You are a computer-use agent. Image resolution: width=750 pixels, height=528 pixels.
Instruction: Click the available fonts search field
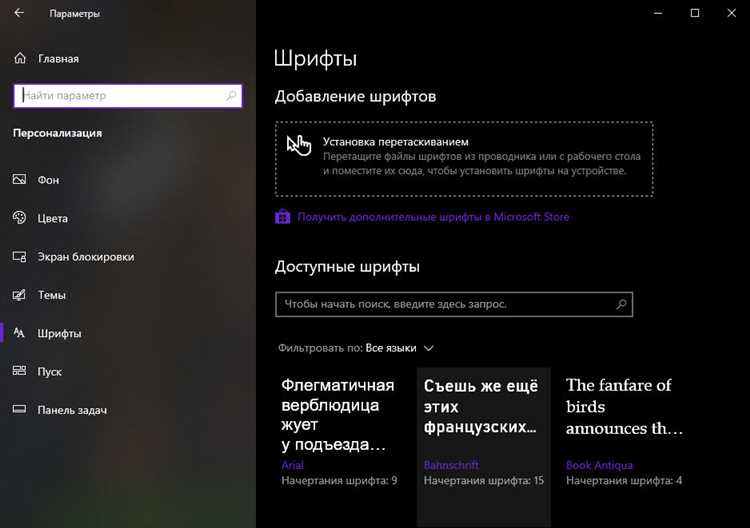coord(454,304)
